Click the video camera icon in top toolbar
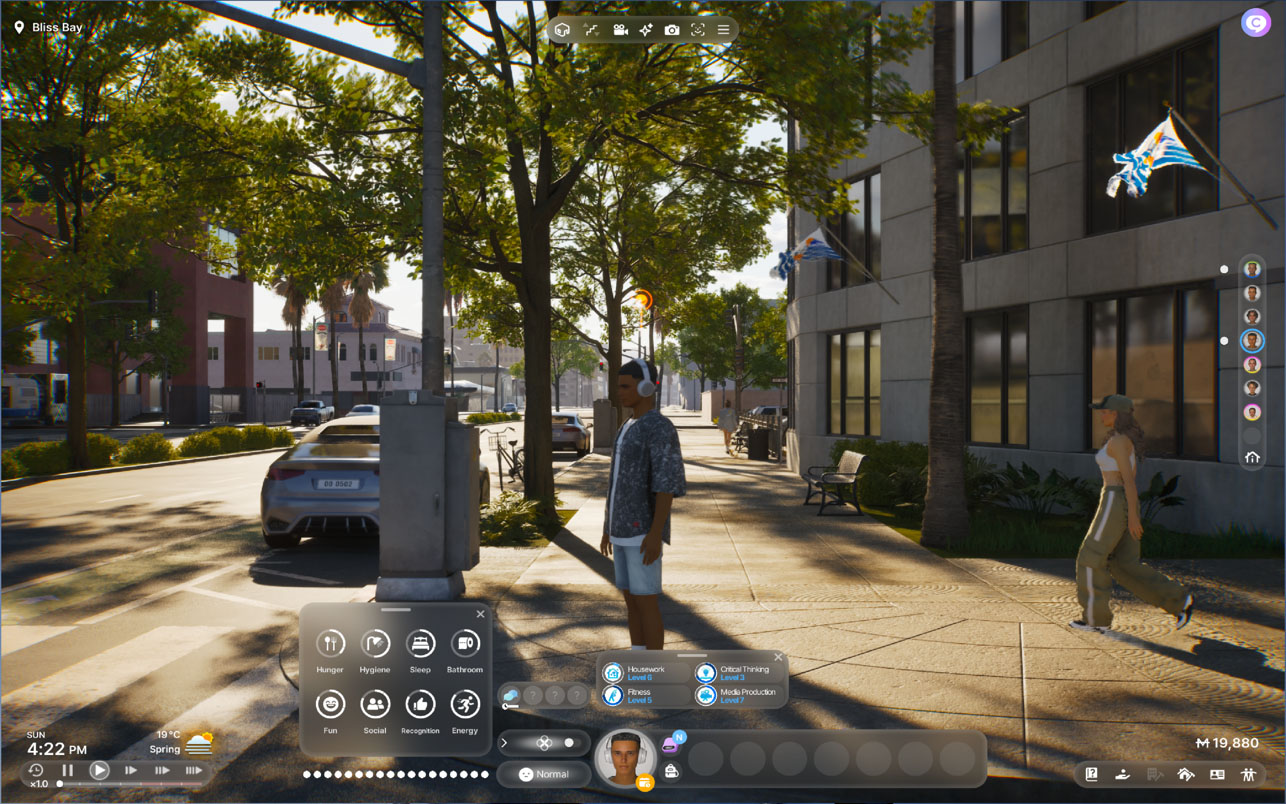 coord(620,30)
